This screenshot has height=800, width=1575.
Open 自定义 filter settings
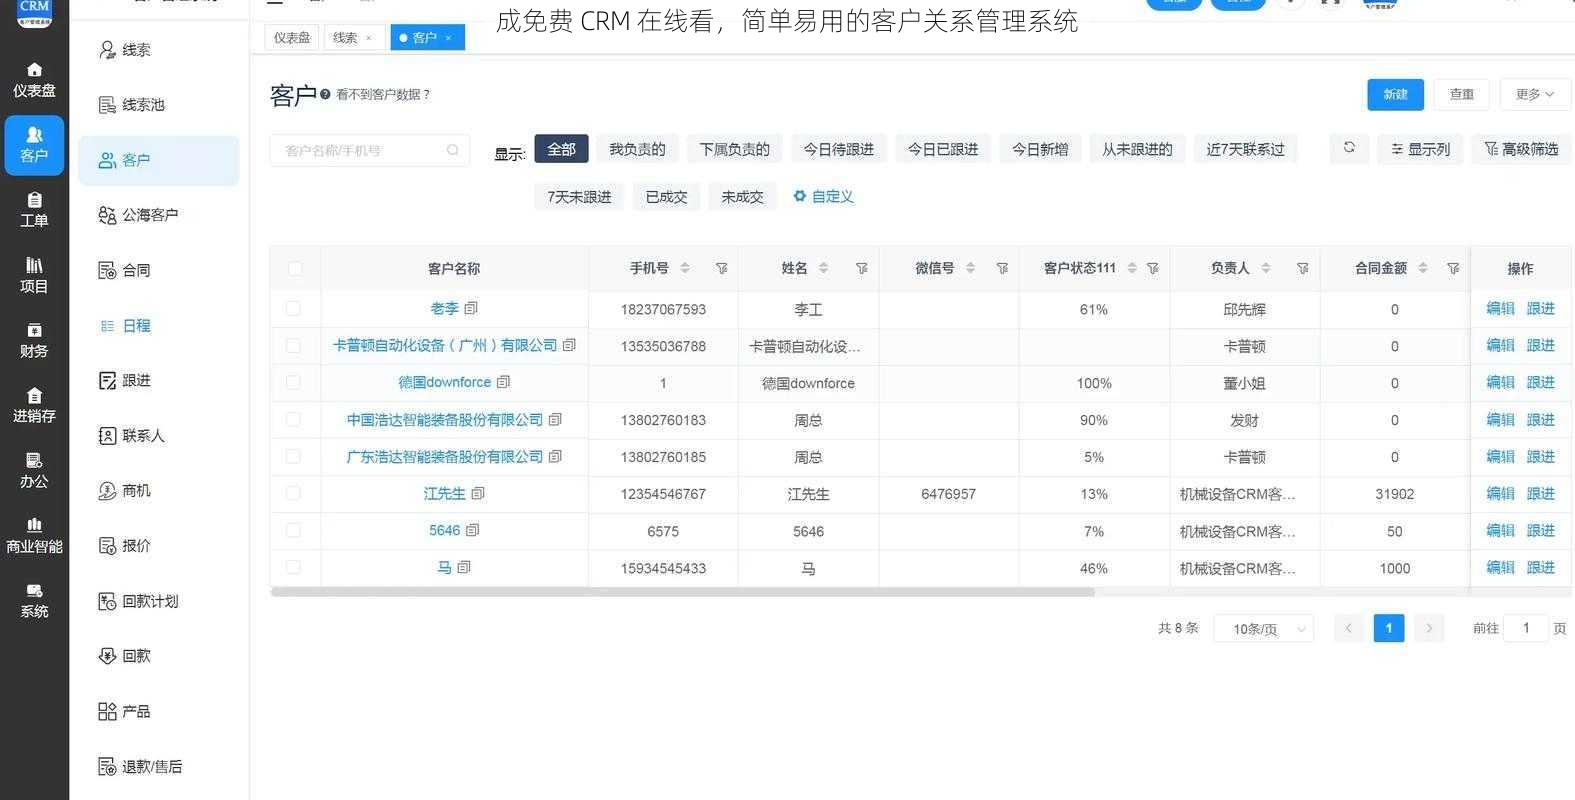click(823, 196)
